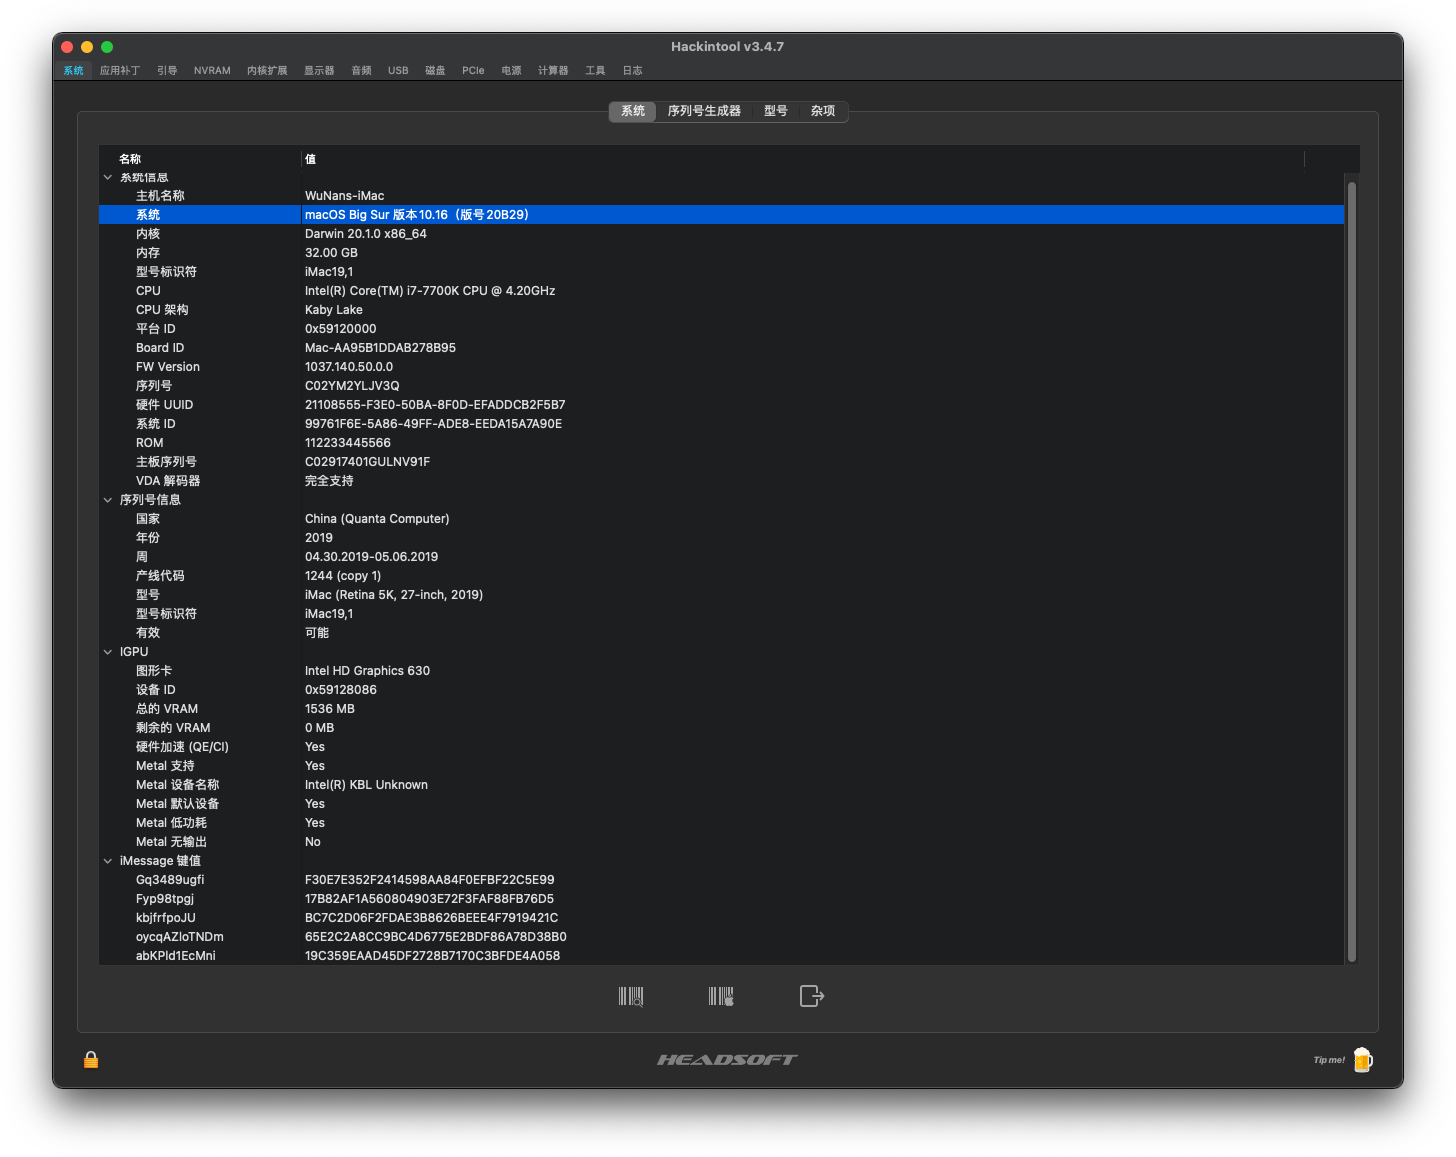This screenshot has width=1456, height=1157.
Task: Open the 应用补丁 toolbar item
Action: [x=120, y=71]
